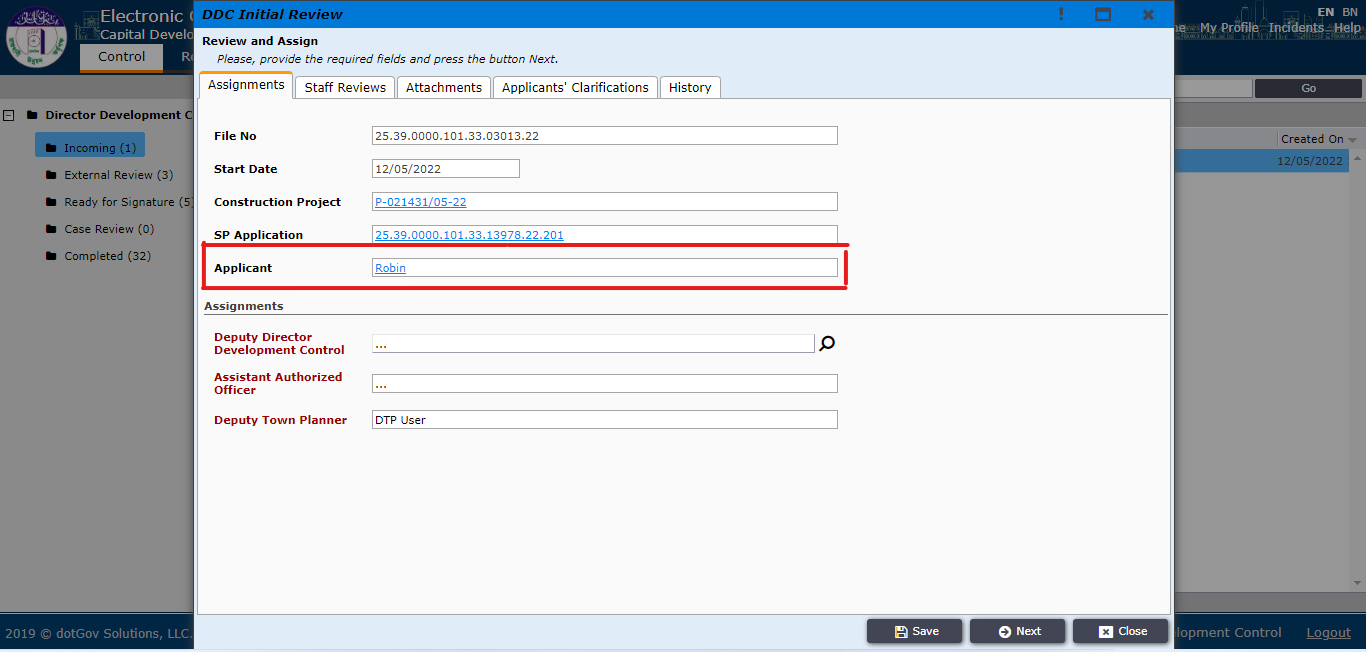Switch to Applicants' Clarifications tab

pos(575,88)
